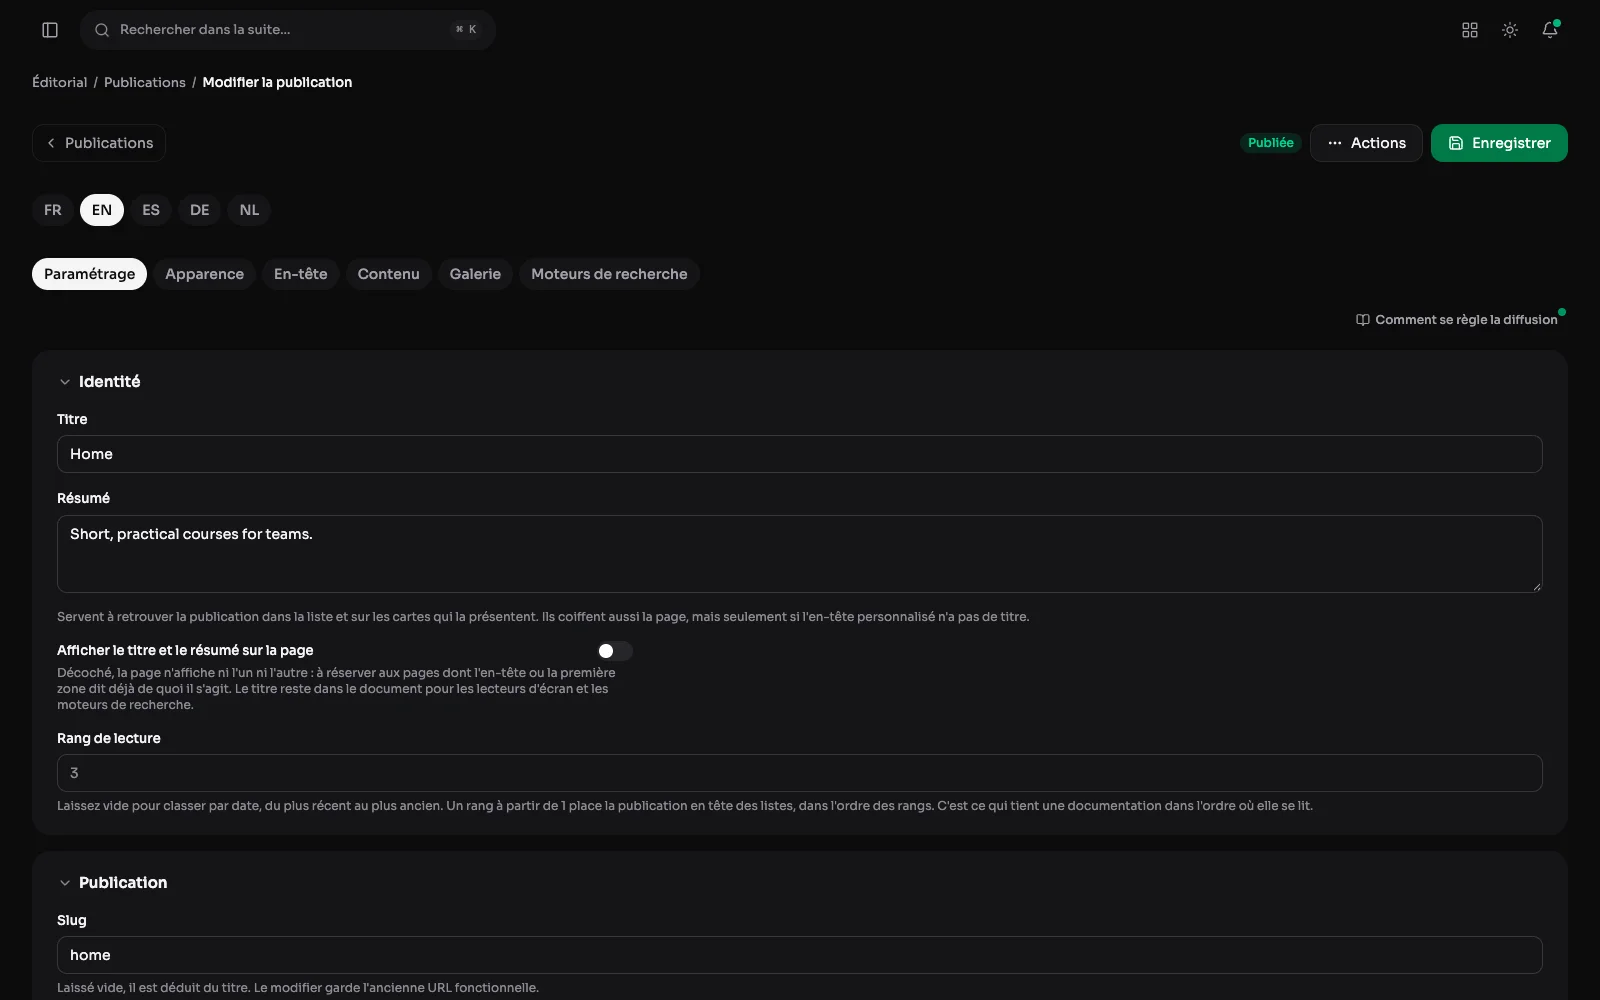Switch to NL language
Screen dimensions: 1600x1000
(x=249, y=210)
